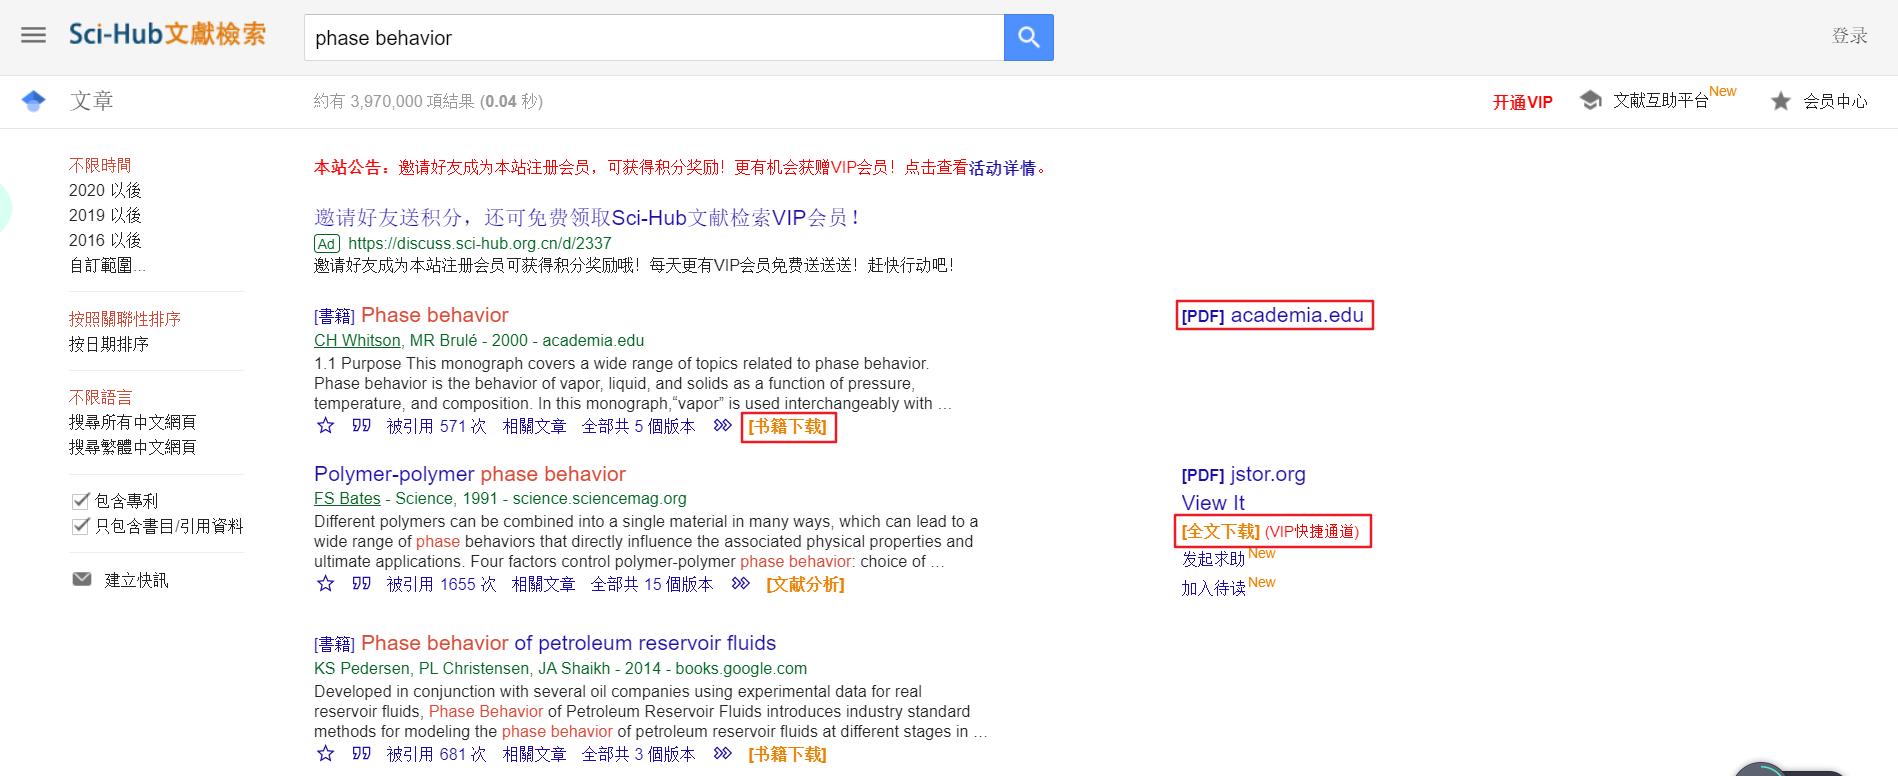Image resolution: width=1898 pixels, height=776 pixels.
Task: Open the PDF academia.edu link
Action: coord(1274,315)
